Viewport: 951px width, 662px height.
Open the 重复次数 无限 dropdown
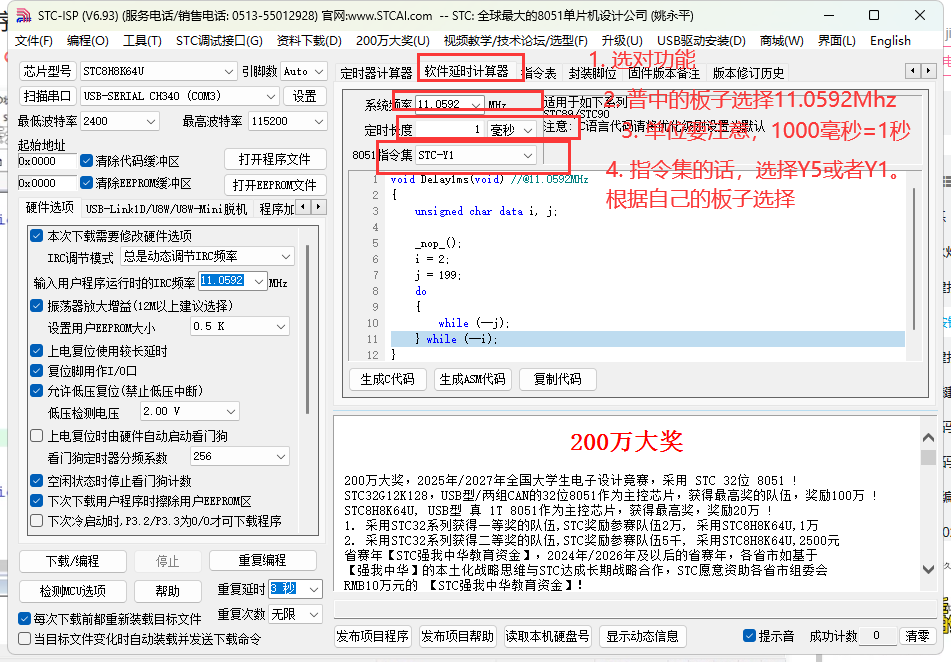[295, 614]
